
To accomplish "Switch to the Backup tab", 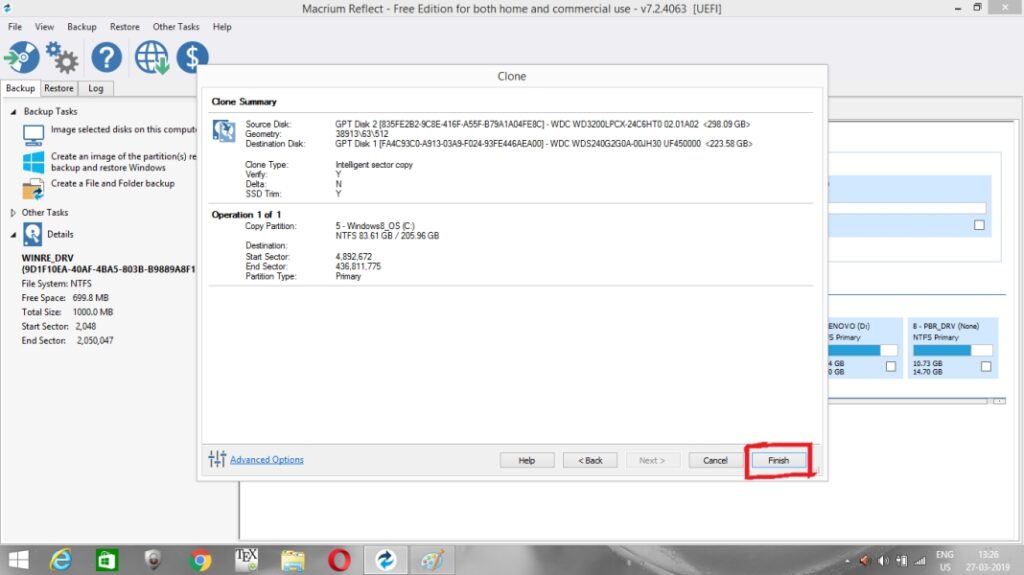I will (20, 88).
